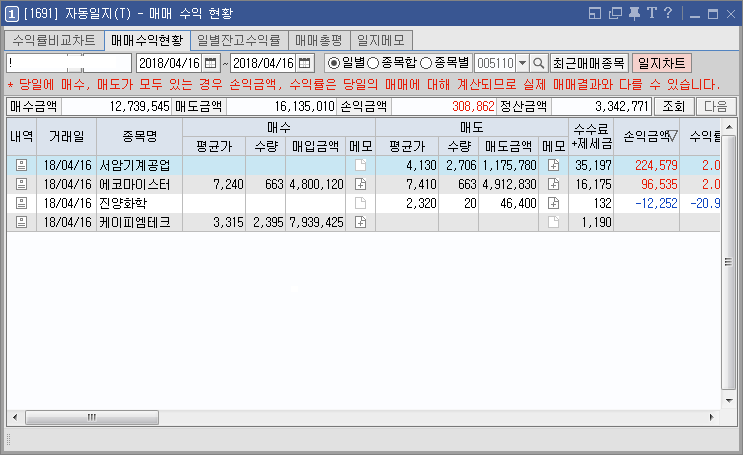Select the 에코마이스터 stock name cell

point(139,184)
